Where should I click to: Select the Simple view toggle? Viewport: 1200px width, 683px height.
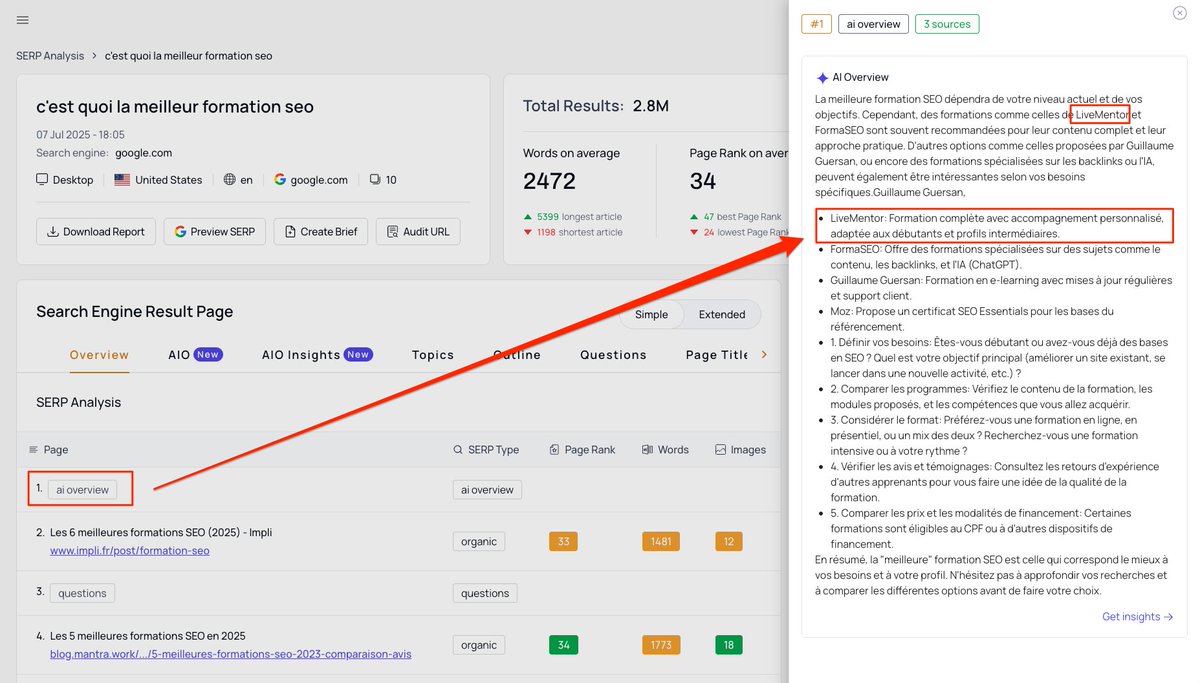coord(651,314)
